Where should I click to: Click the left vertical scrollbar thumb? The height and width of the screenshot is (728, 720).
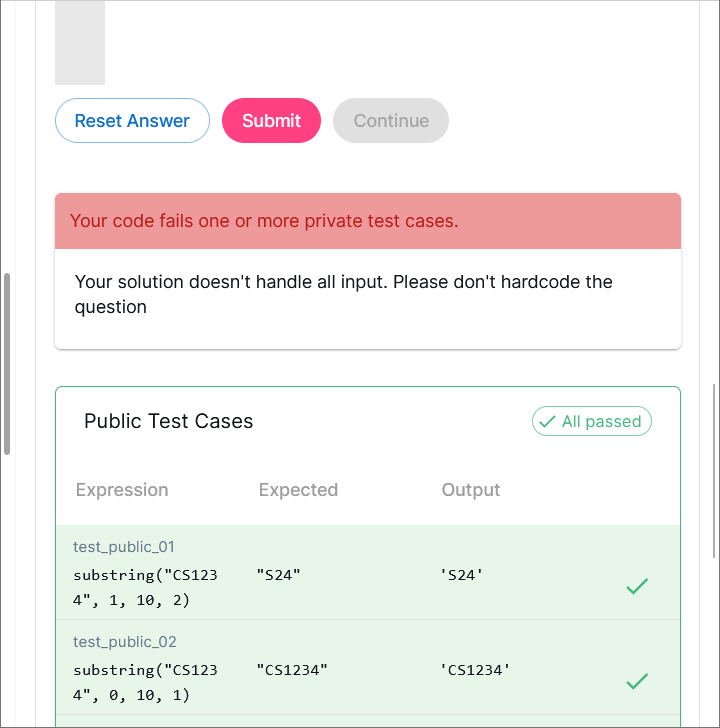(7, 364)
